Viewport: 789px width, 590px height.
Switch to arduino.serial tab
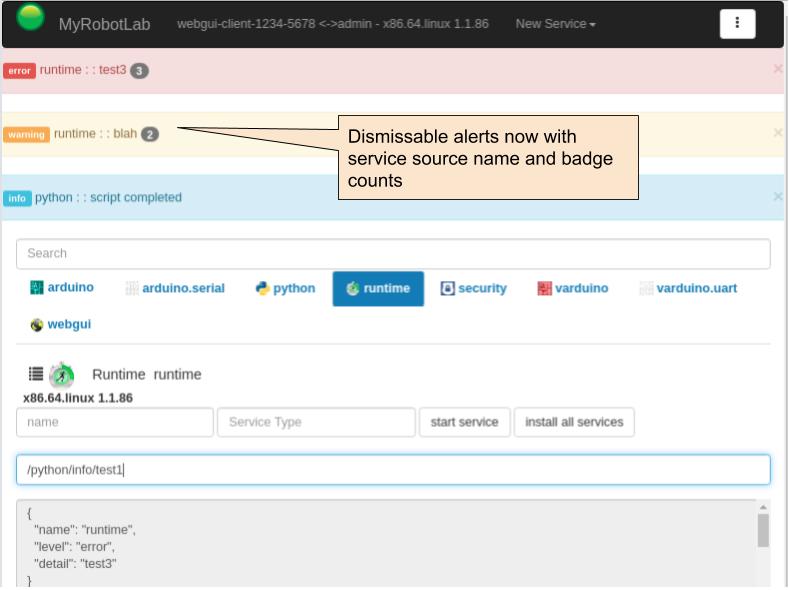pos(175,289)
